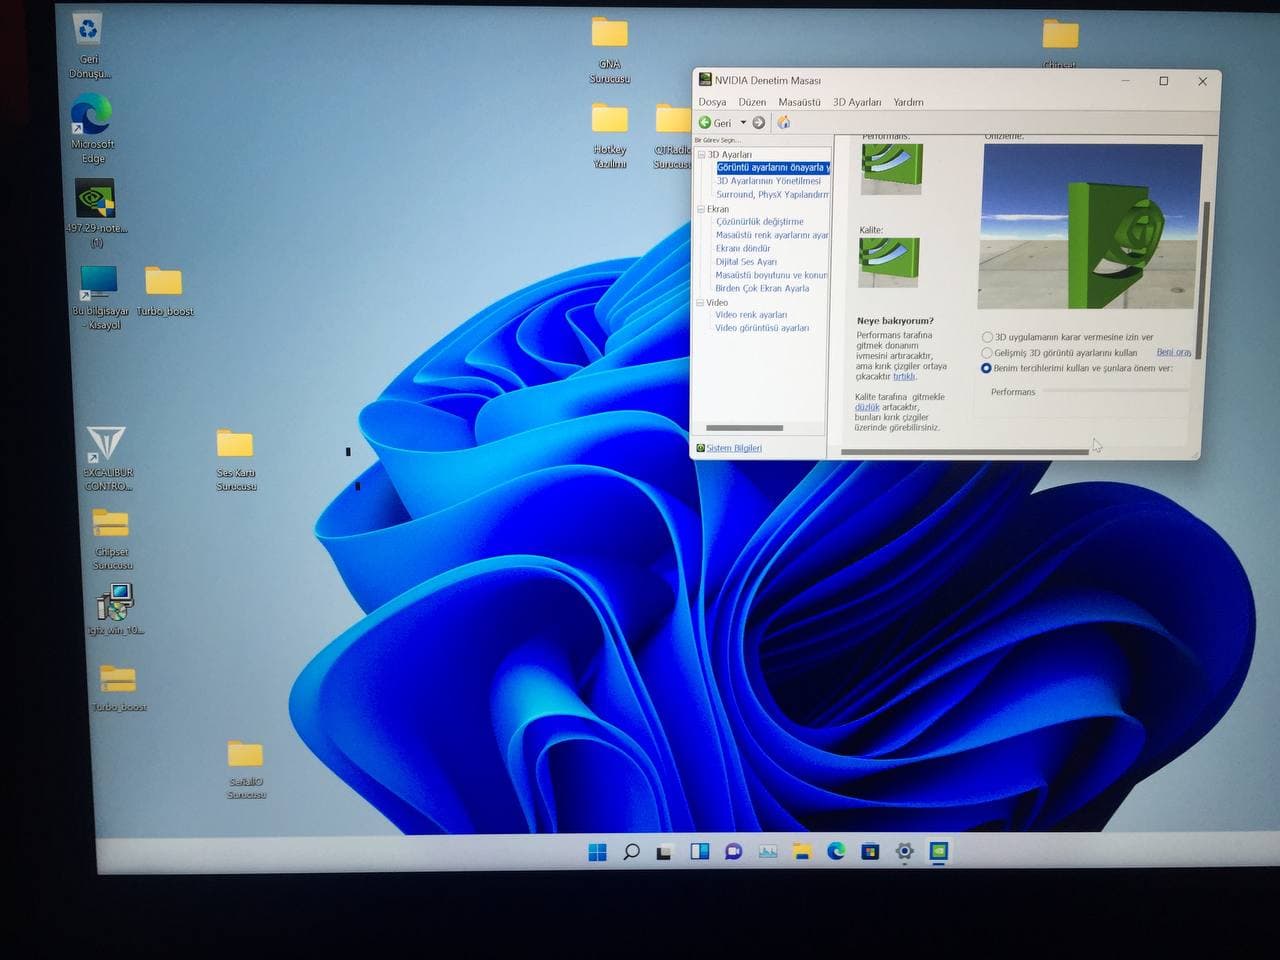Select the Chipset Sürücüsü zipped folder
The width and height of the screenshot is (1280, 960).
click(112, 539)
